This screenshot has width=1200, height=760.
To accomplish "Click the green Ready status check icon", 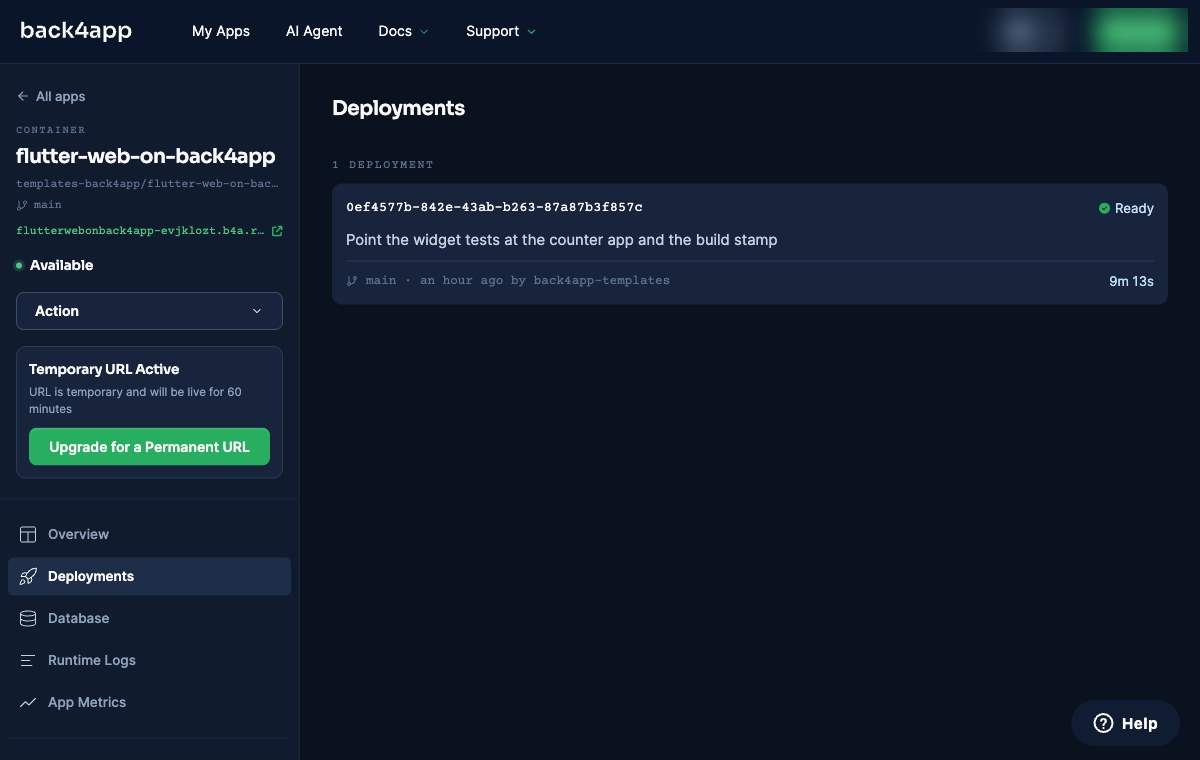I will coord(1104,208).
